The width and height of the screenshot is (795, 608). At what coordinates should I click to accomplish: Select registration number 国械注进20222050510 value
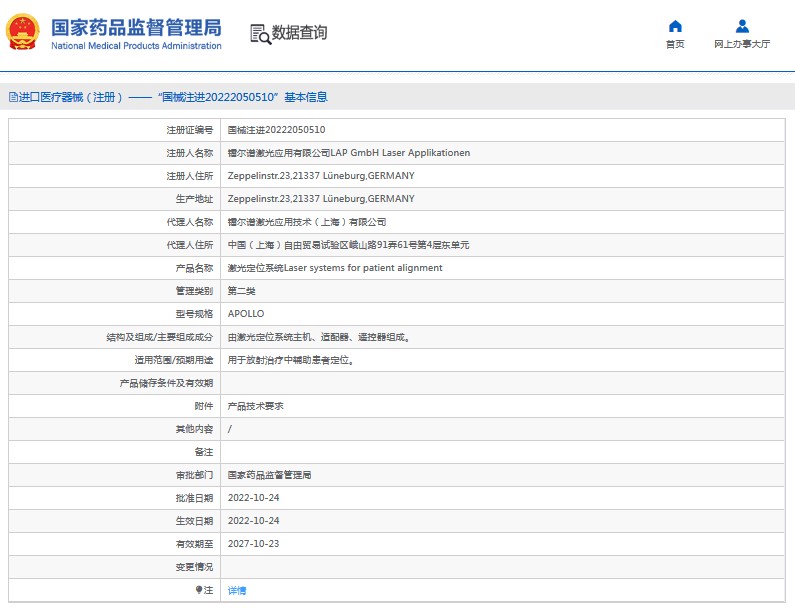pos(276,130)
